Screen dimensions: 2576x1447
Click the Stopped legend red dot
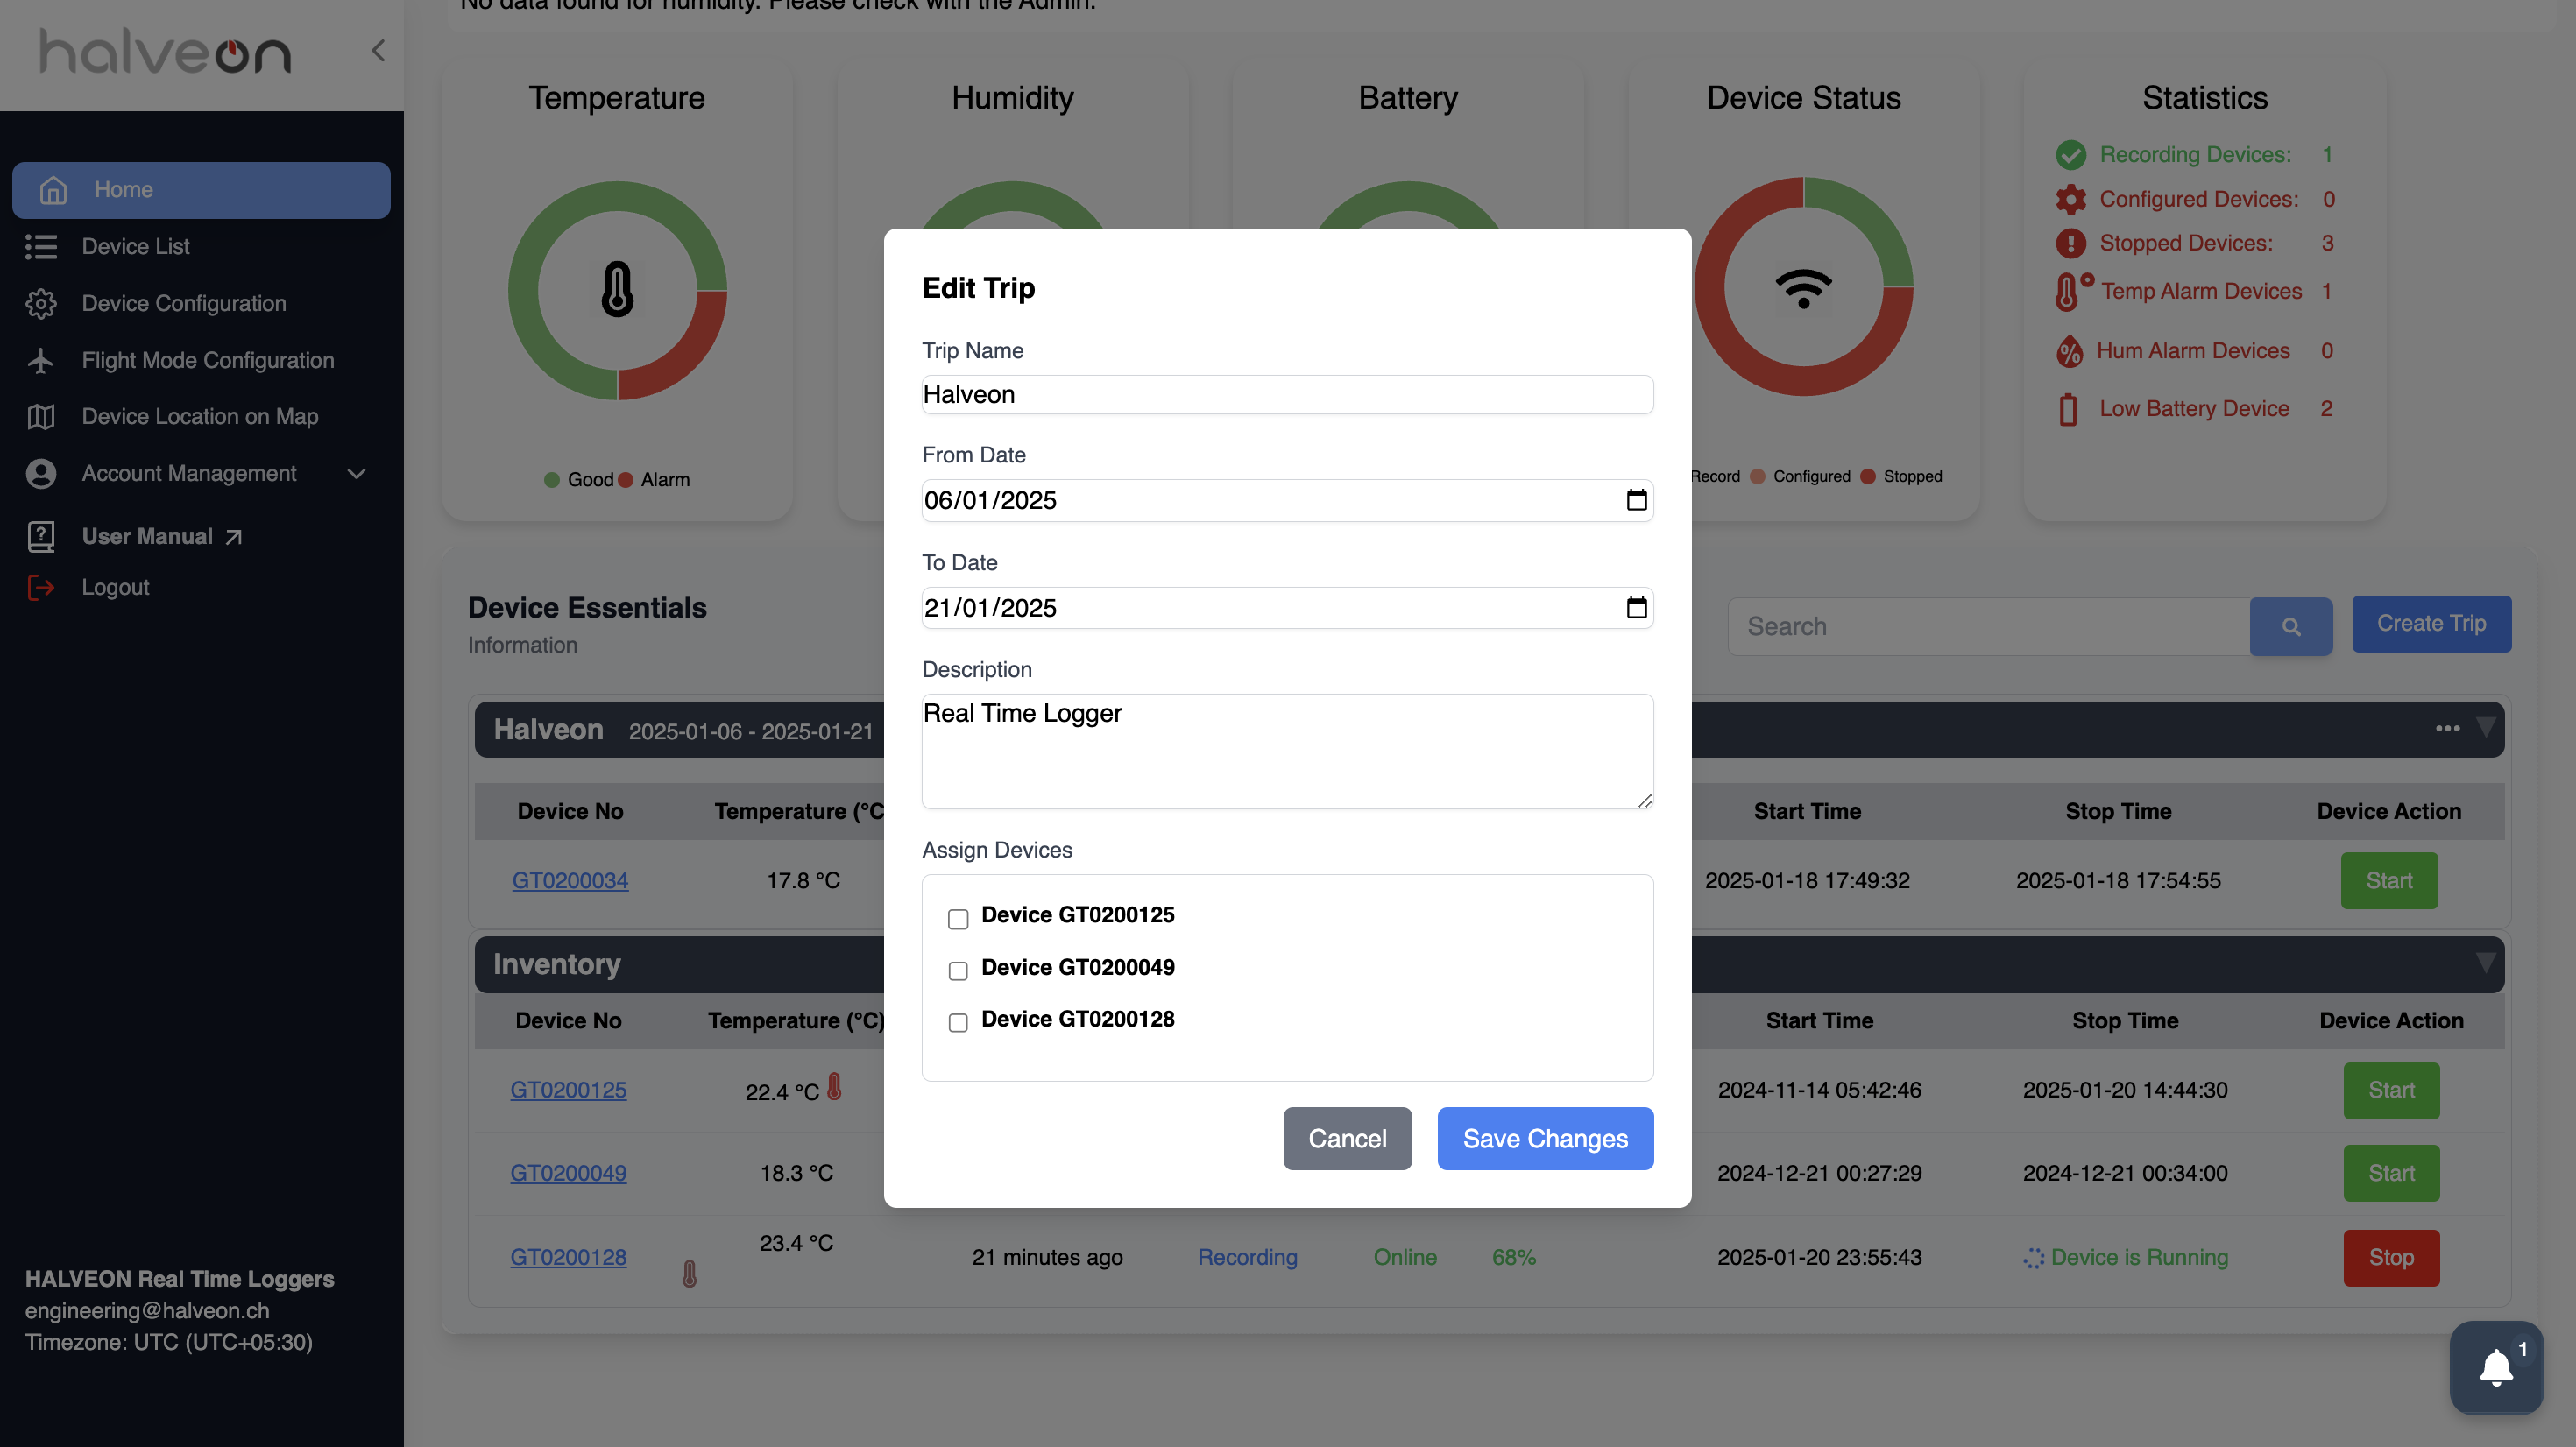(x=1867, y=476)
